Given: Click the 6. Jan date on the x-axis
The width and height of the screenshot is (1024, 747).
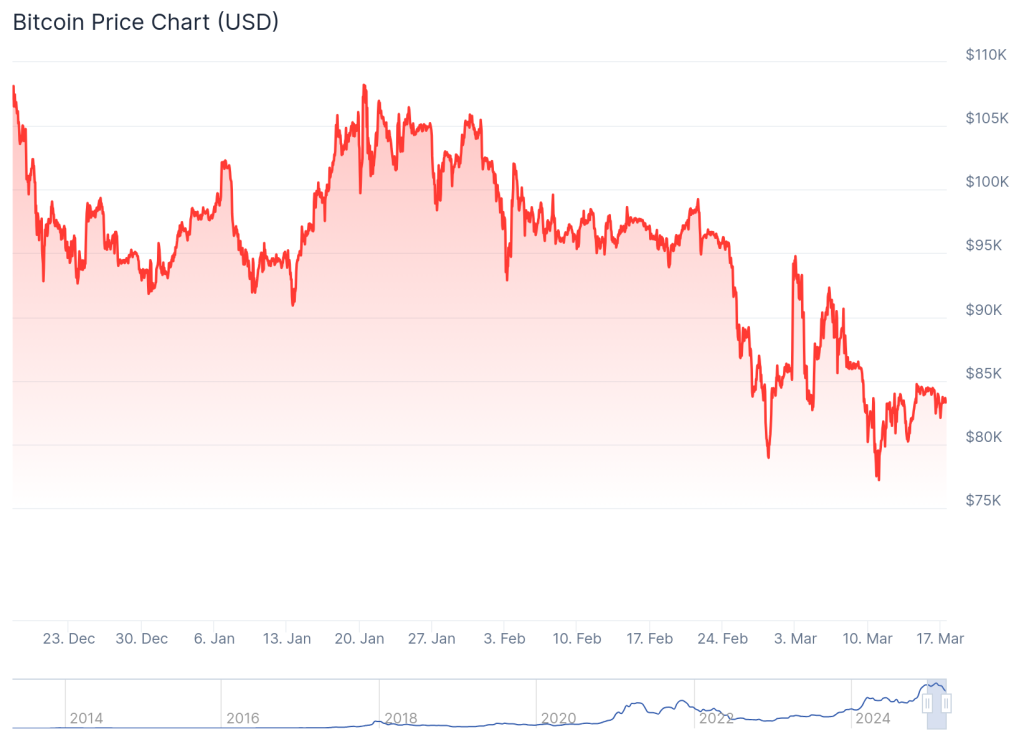Looking at the screenshot, I should (214, 639).
